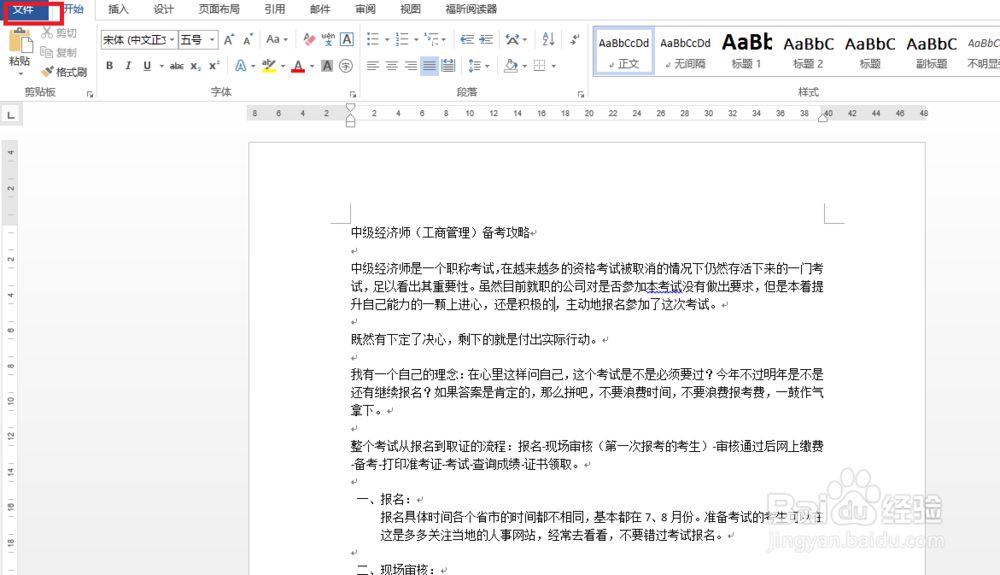
Task: Apply the 副标题 (Subtitle) style
Action: (931, 51)
